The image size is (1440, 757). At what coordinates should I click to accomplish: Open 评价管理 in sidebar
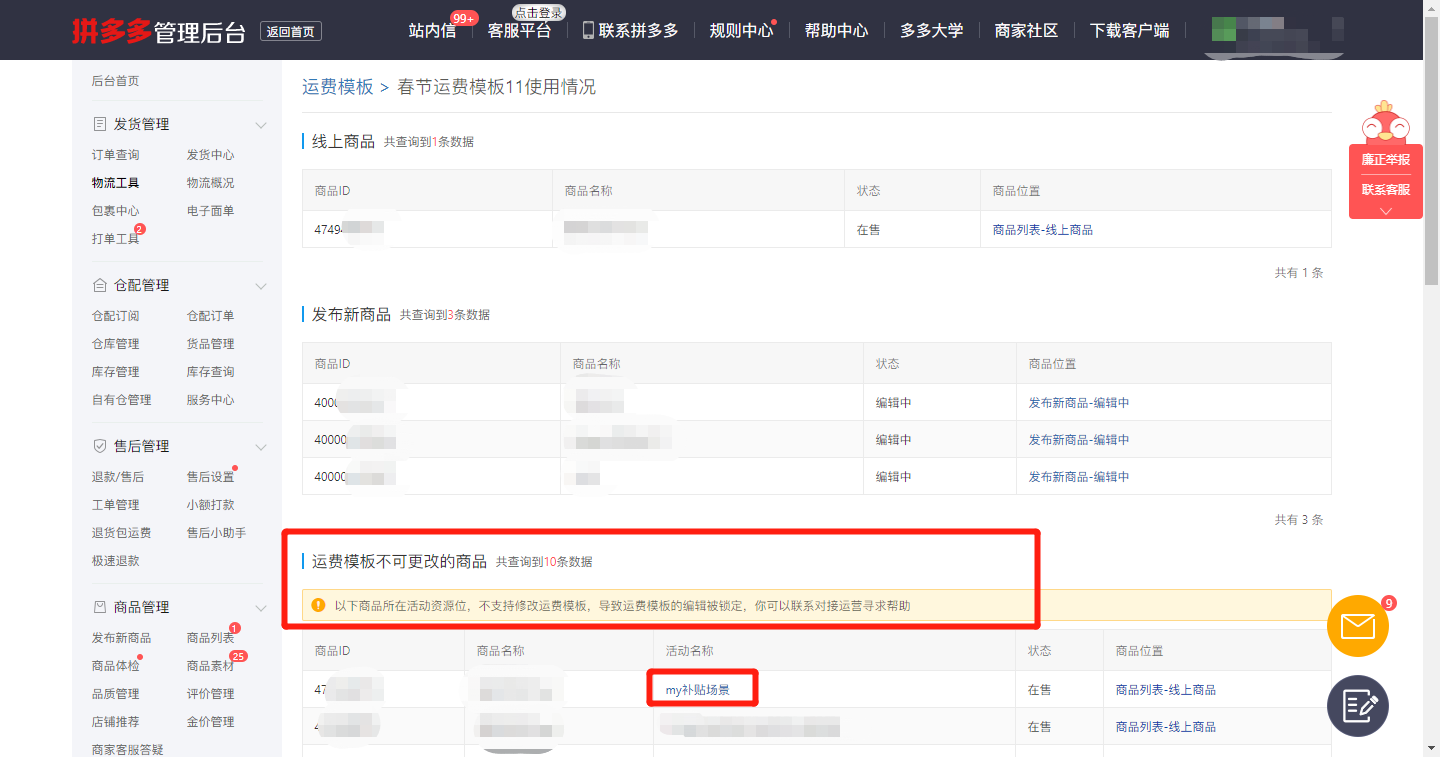coord(210,694)
